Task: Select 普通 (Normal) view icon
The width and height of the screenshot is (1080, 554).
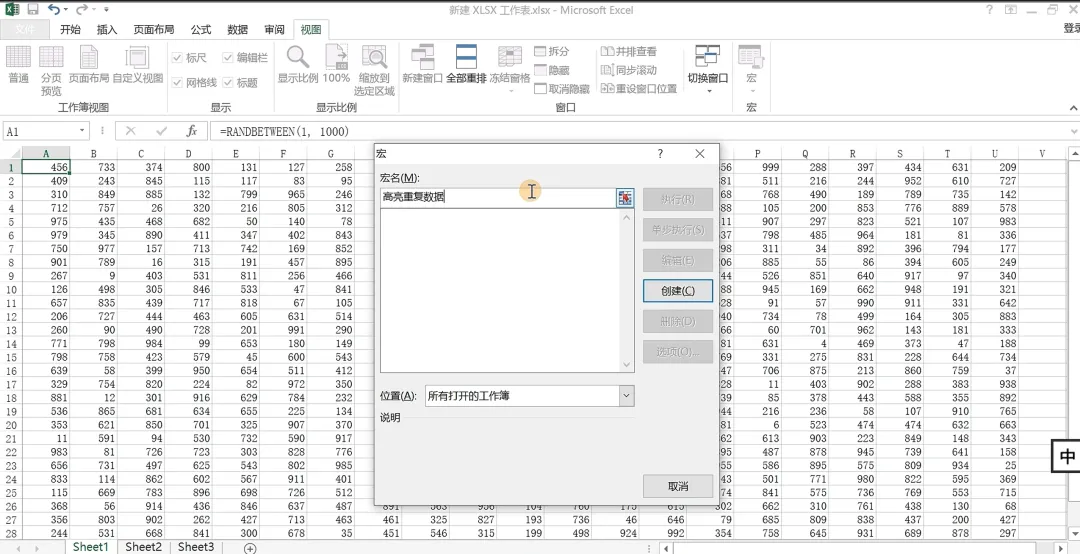Action: [x=19, y=65]
